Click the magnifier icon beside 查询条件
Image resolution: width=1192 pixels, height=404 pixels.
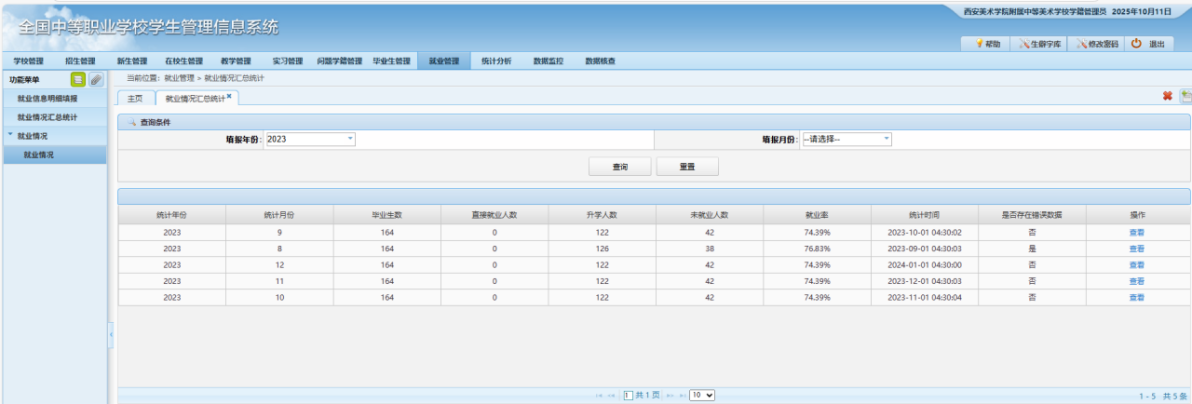(x=131, y=122)
